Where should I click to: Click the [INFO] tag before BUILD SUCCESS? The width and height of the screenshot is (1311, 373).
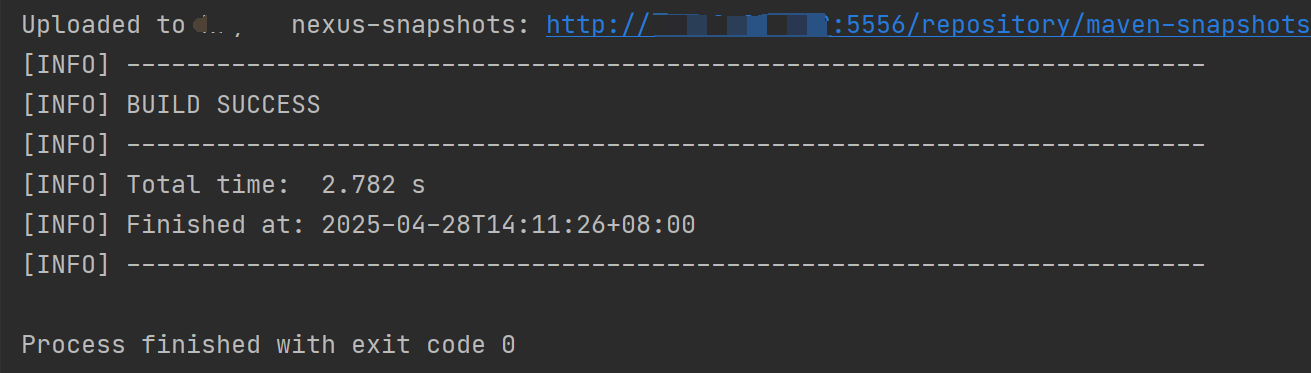click(x=66, y=105)
